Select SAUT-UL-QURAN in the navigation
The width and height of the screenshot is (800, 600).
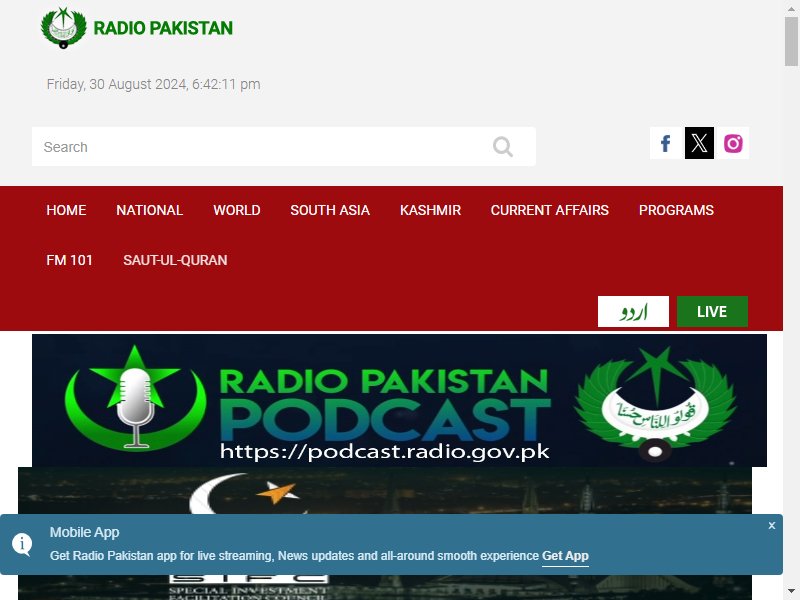point(175,260)
